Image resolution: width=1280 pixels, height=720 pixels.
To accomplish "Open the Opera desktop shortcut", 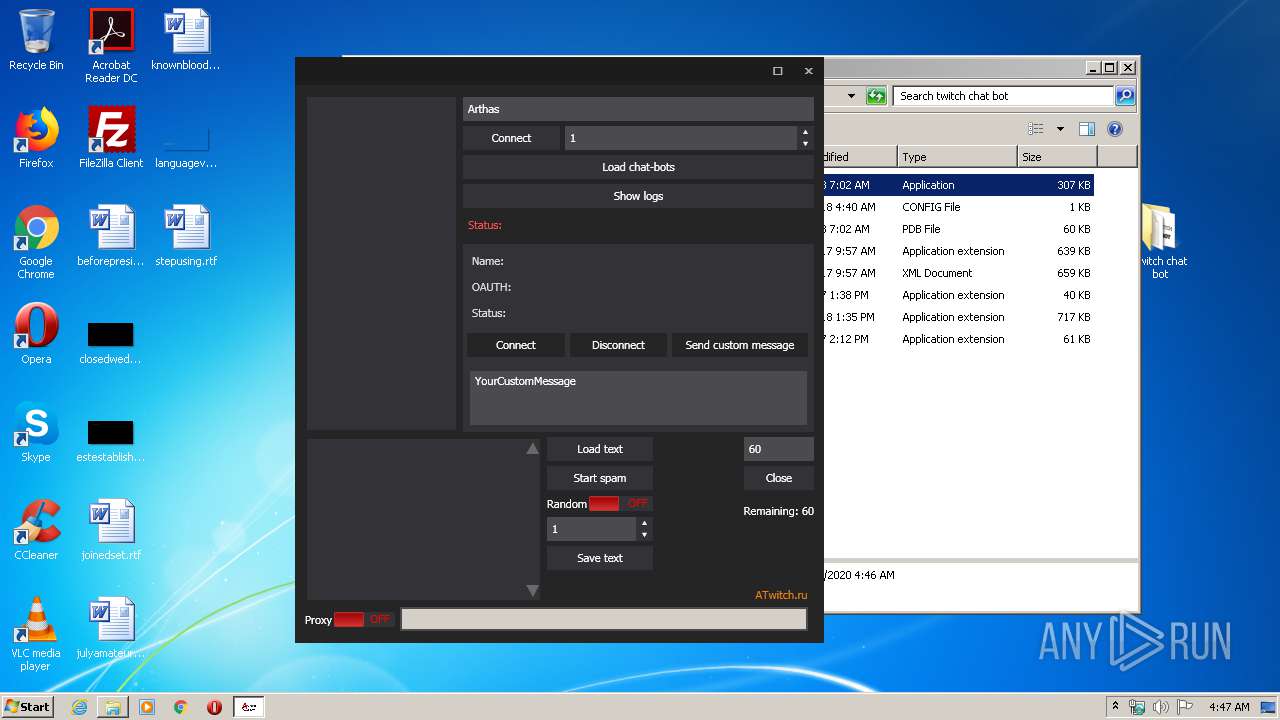I will (36, 334).
